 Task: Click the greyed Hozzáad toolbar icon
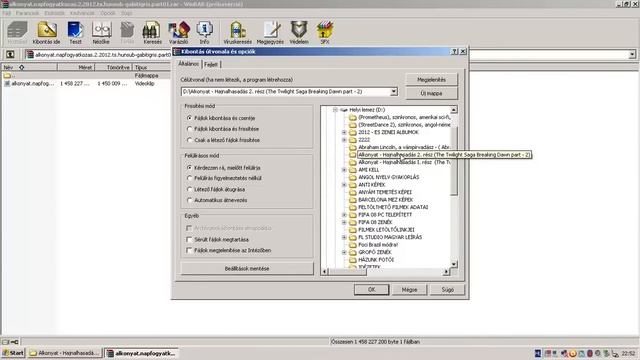click(x=17, y=33)
